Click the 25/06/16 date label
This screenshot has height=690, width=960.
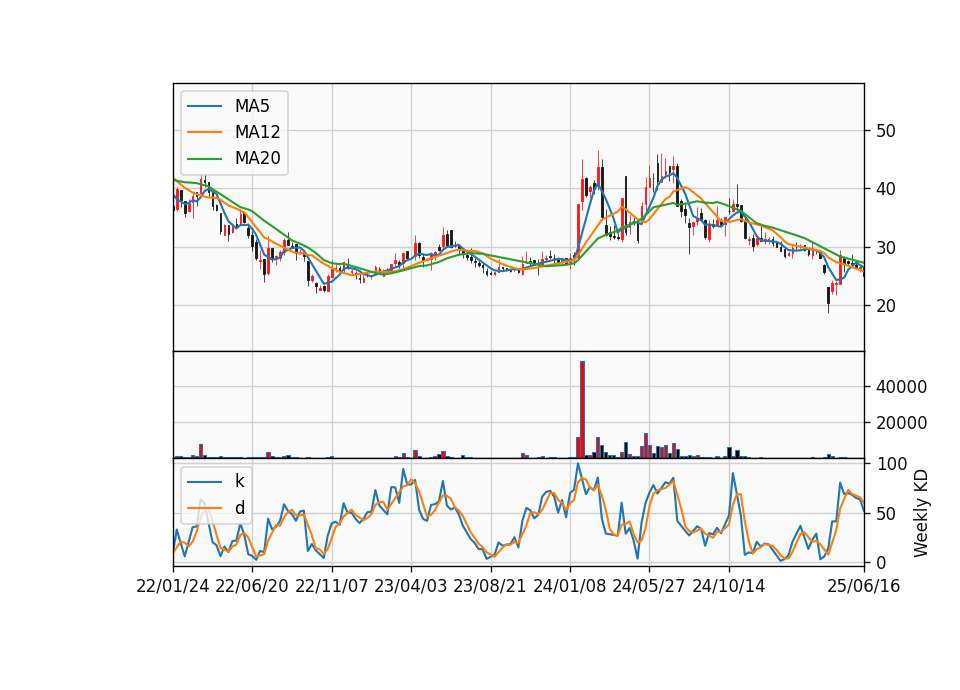[x=864, y=587]
